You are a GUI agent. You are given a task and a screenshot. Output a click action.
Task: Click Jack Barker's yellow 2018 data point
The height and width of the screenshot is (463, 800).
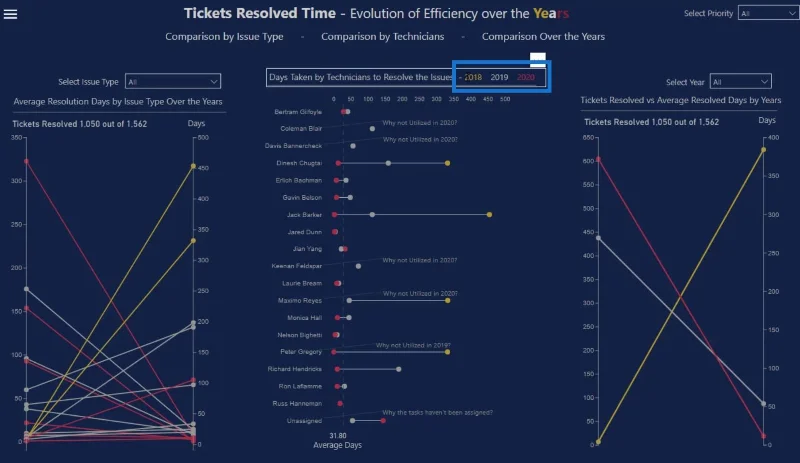click(x=489, y=215)
